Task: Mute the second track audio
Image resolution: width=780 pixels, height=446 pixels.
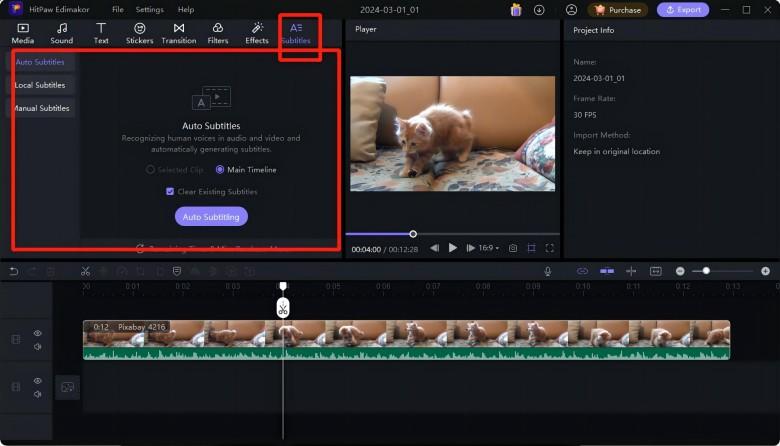Action: point(38,394)
